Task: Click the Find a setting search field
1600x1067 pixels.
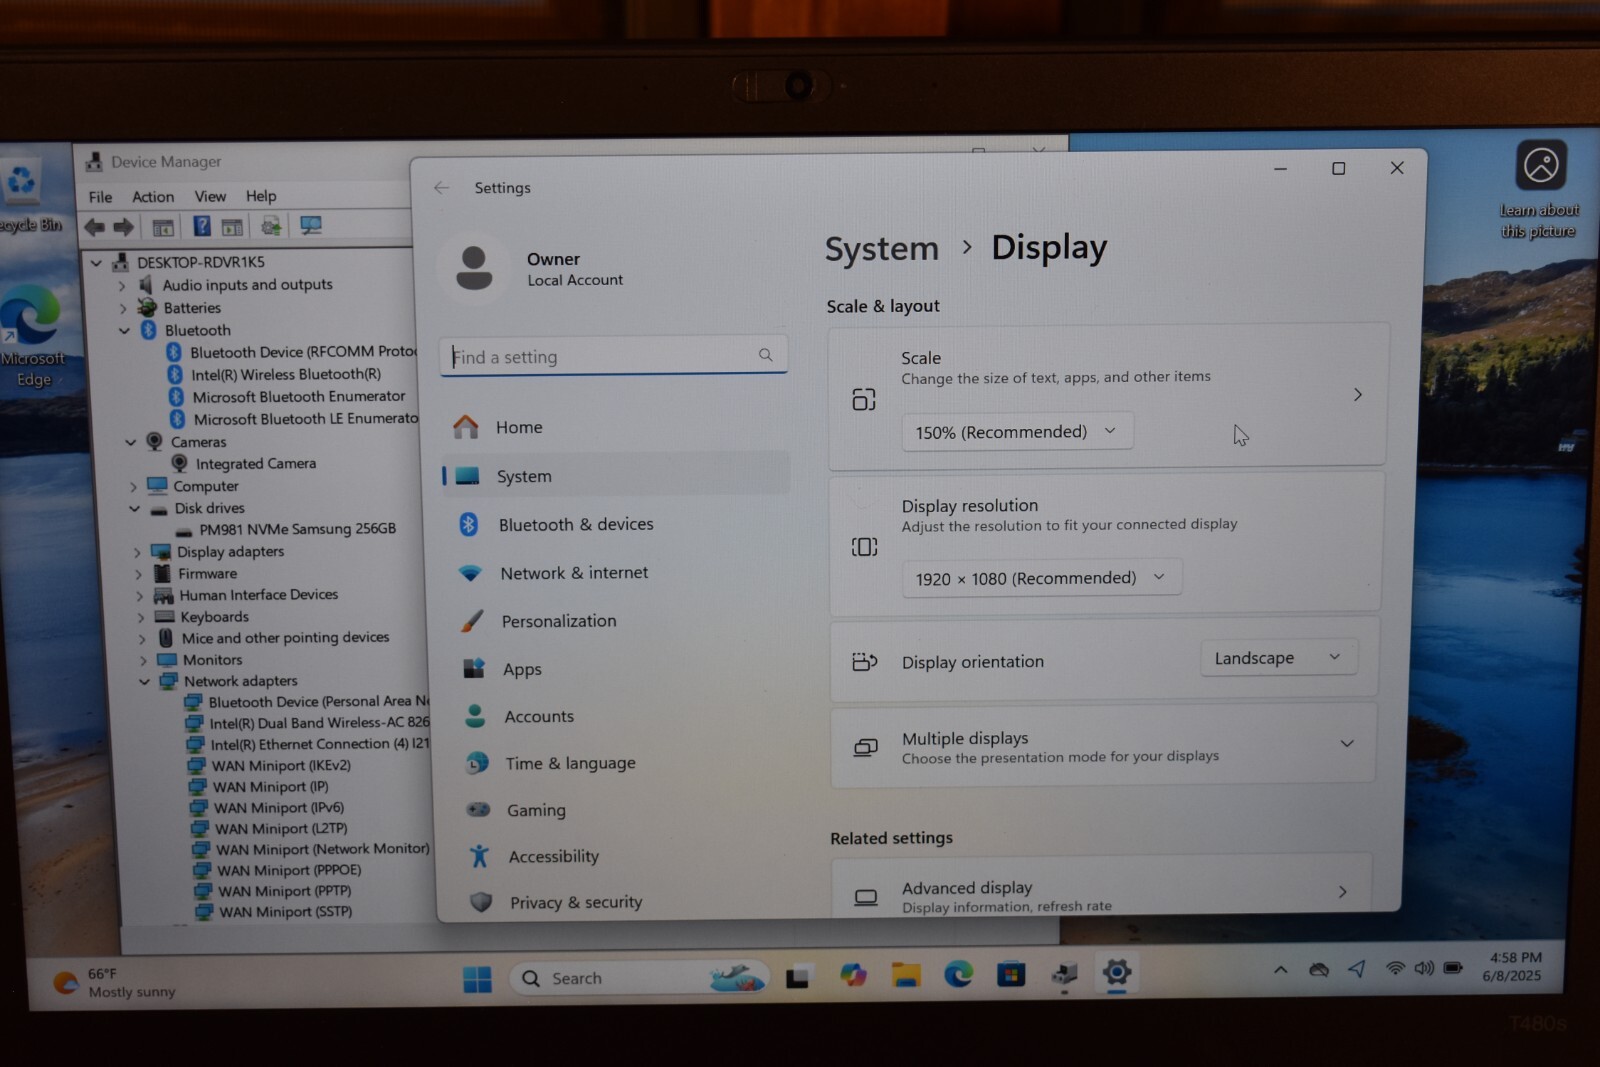Action: click(x=613, y=356)
